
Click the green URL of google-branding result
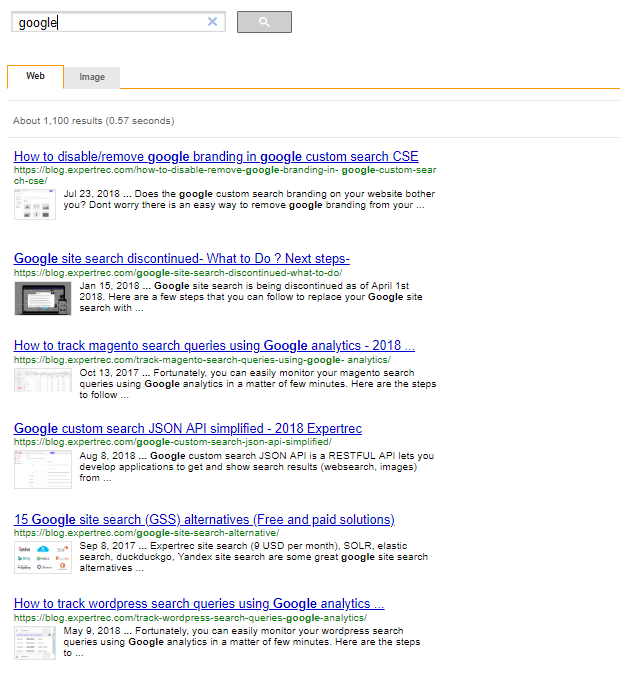click(x=225, y=176)
